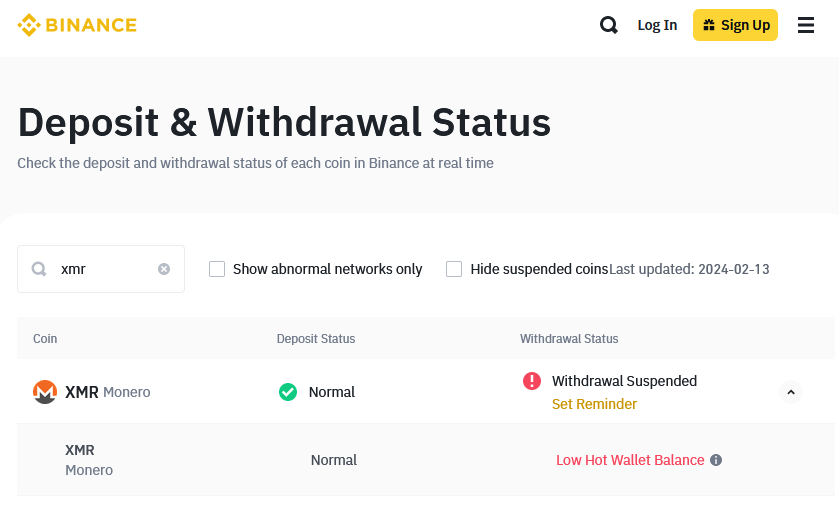Click the Deposit Status column header
The height and width of the screenshot is (527, 839).
[316, 339]
